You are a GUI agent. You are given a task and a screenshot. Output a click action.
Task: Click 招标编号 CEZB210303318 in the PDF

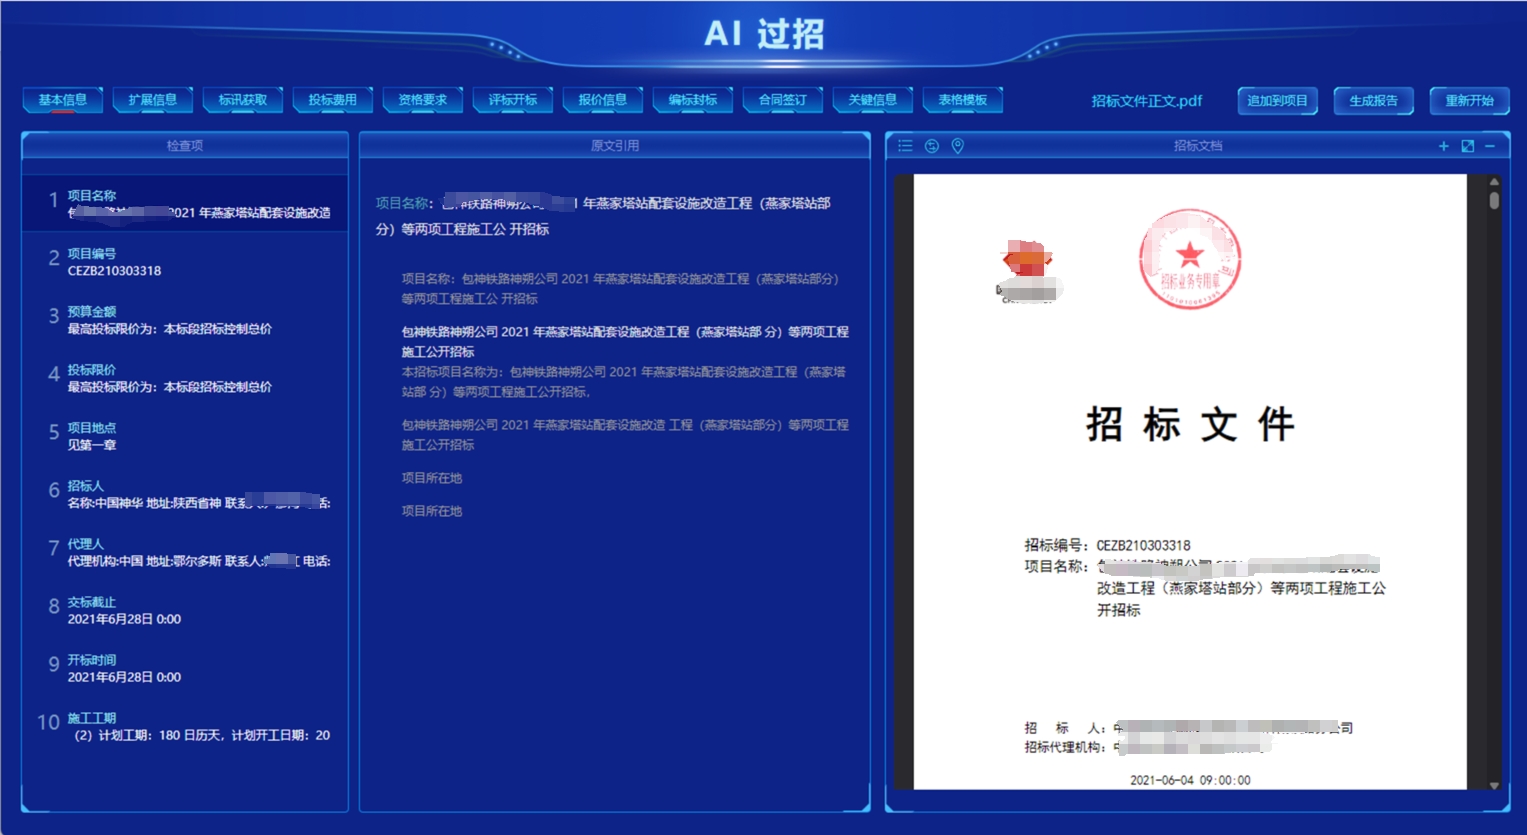[x=1107, y=545]
